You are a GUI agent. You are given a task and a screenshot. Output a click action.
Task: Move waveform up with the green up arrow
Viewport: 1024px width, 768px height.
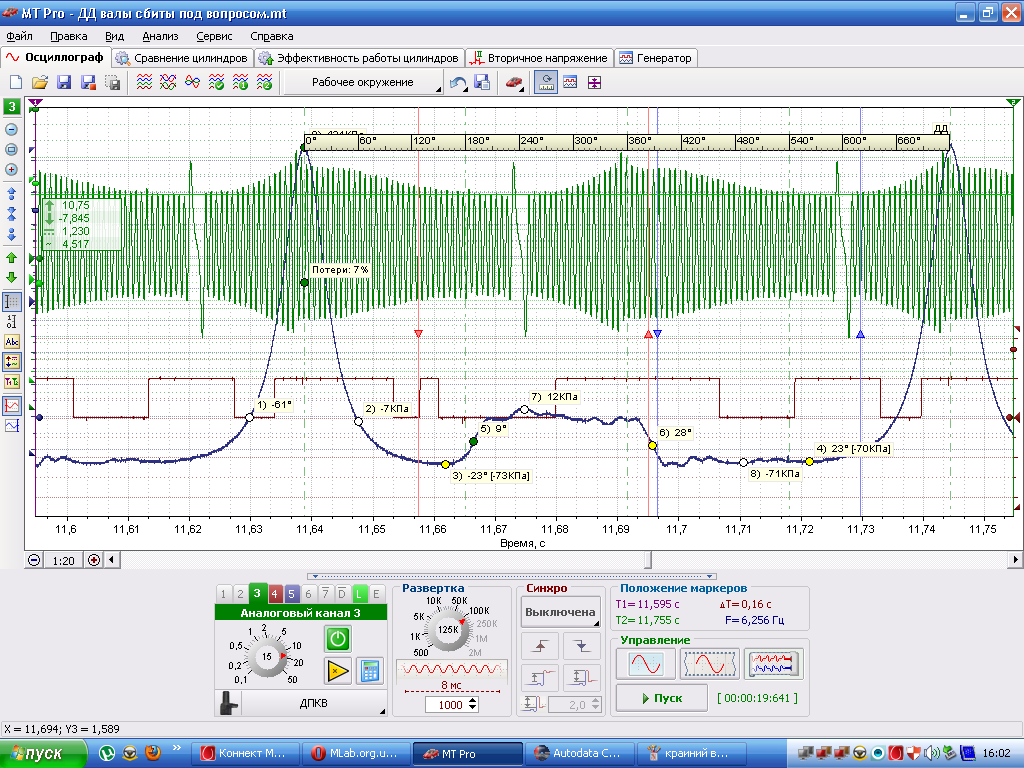[11, 258]
